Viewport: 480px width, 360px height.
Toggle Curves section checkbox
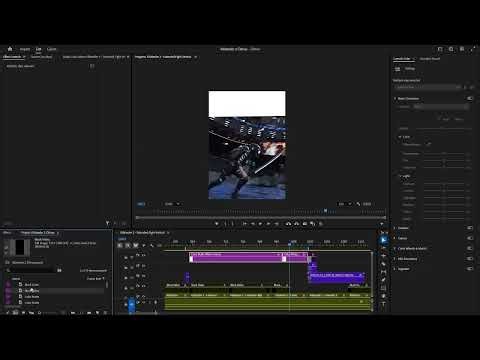point(470,238)
